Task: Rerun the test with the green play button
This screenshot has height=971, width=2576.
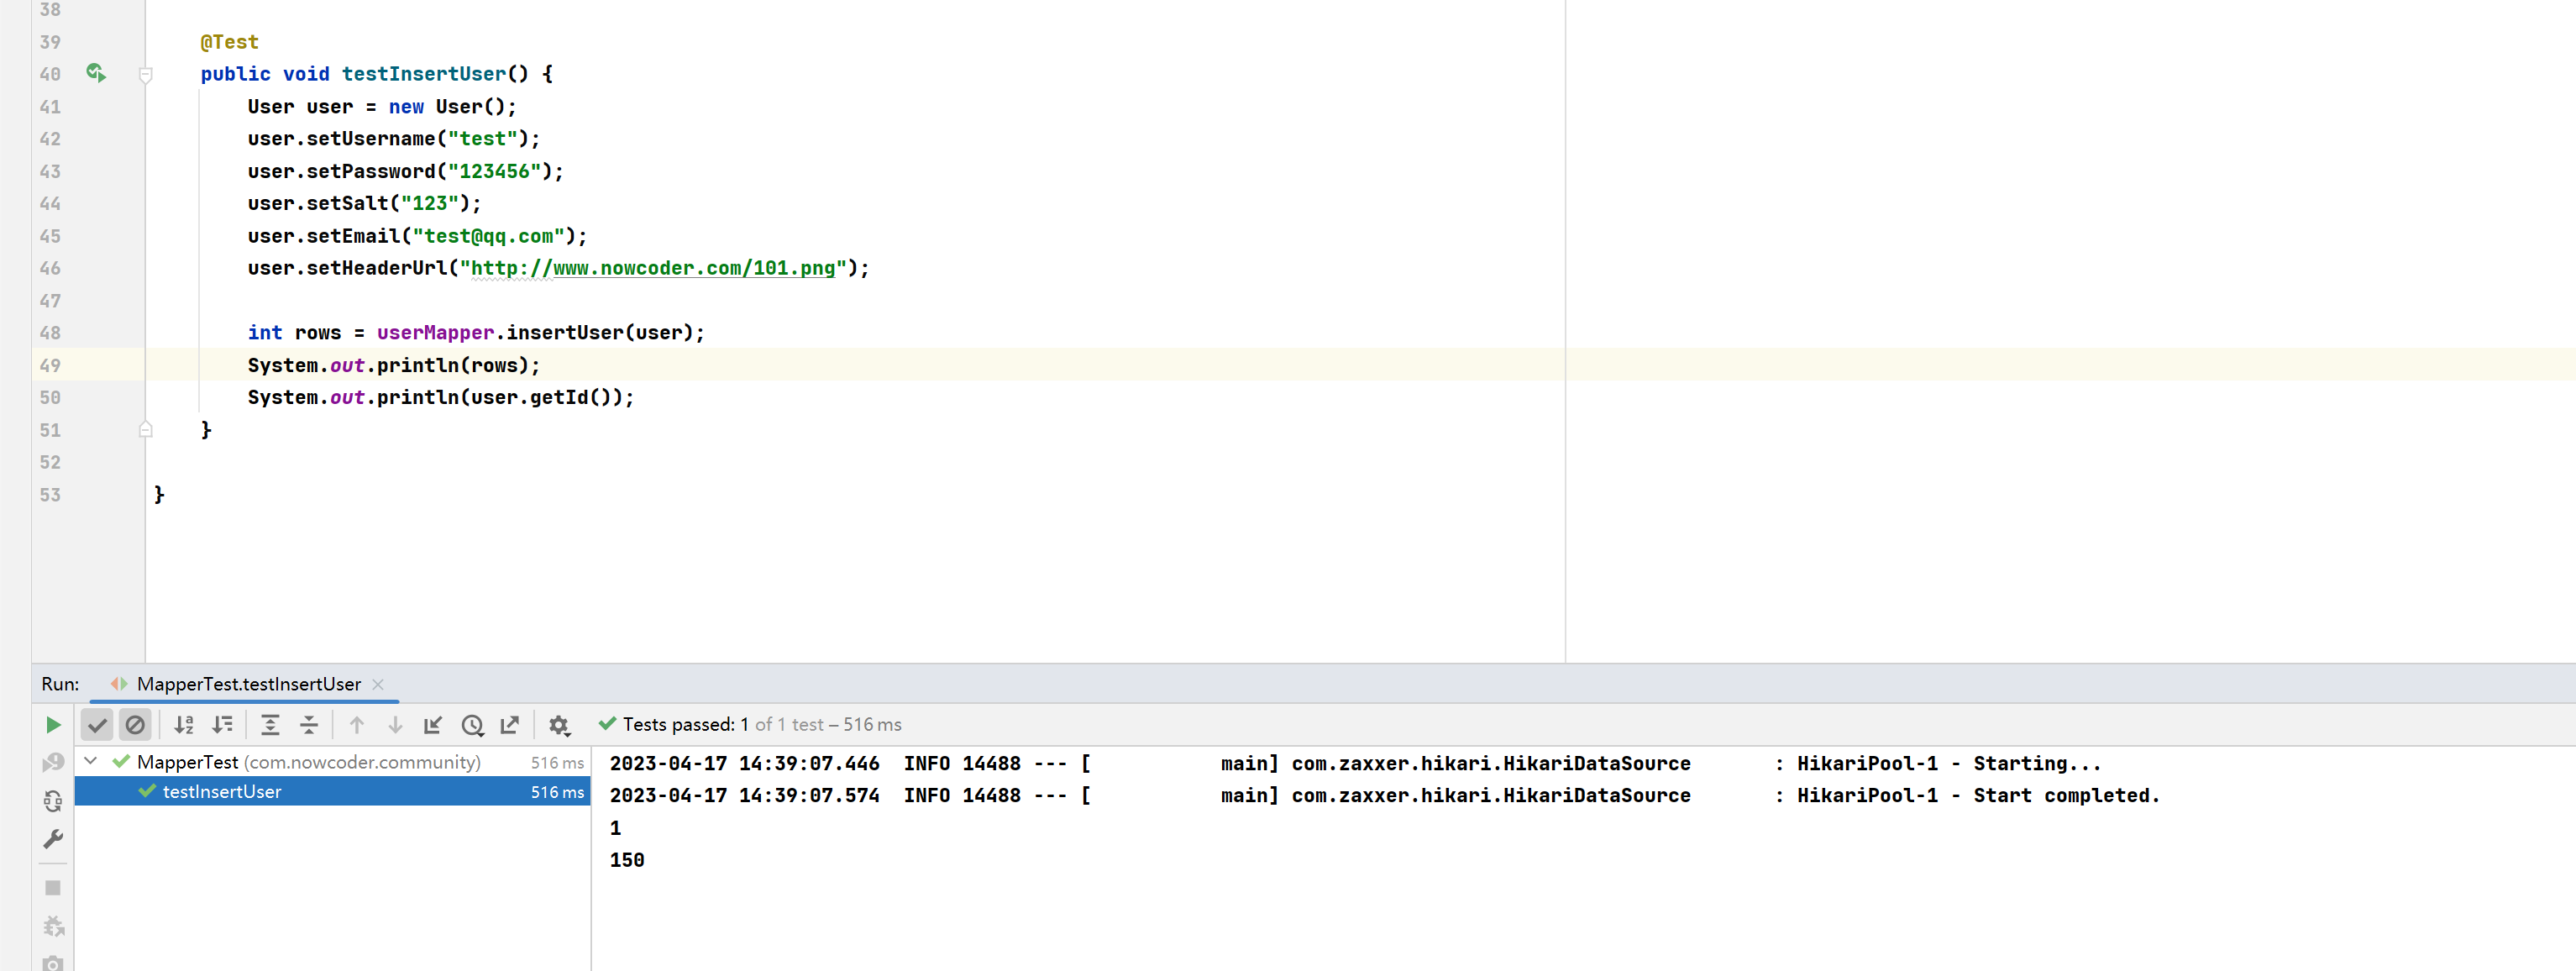Action: [x=54, y=724]
